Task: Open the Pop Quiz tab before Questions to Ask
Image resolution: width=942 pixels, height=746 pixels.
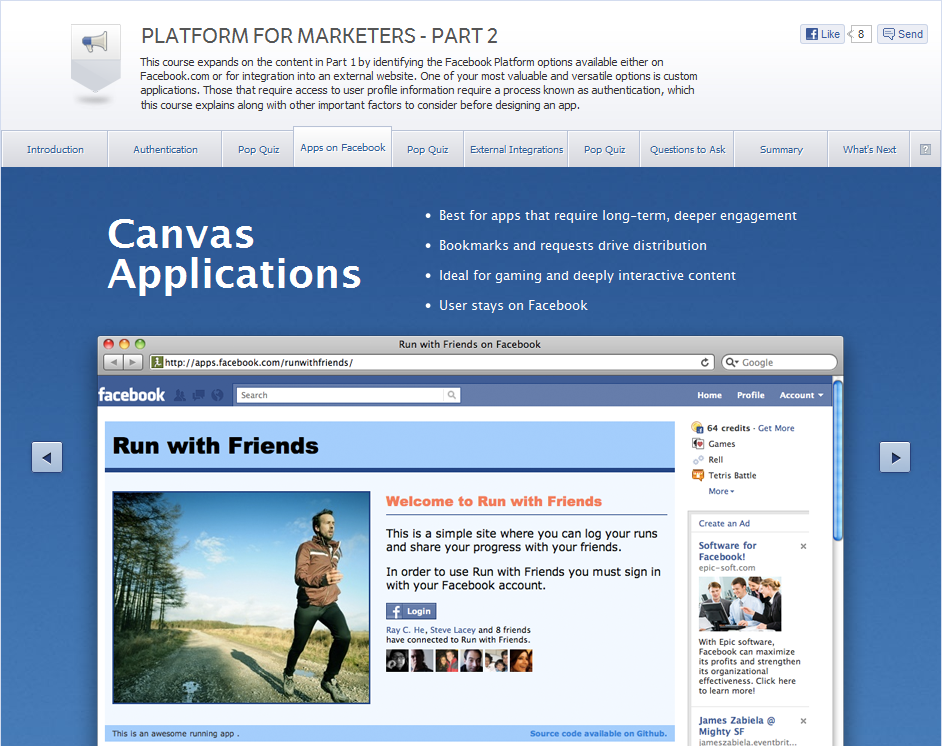Action: 604,149
